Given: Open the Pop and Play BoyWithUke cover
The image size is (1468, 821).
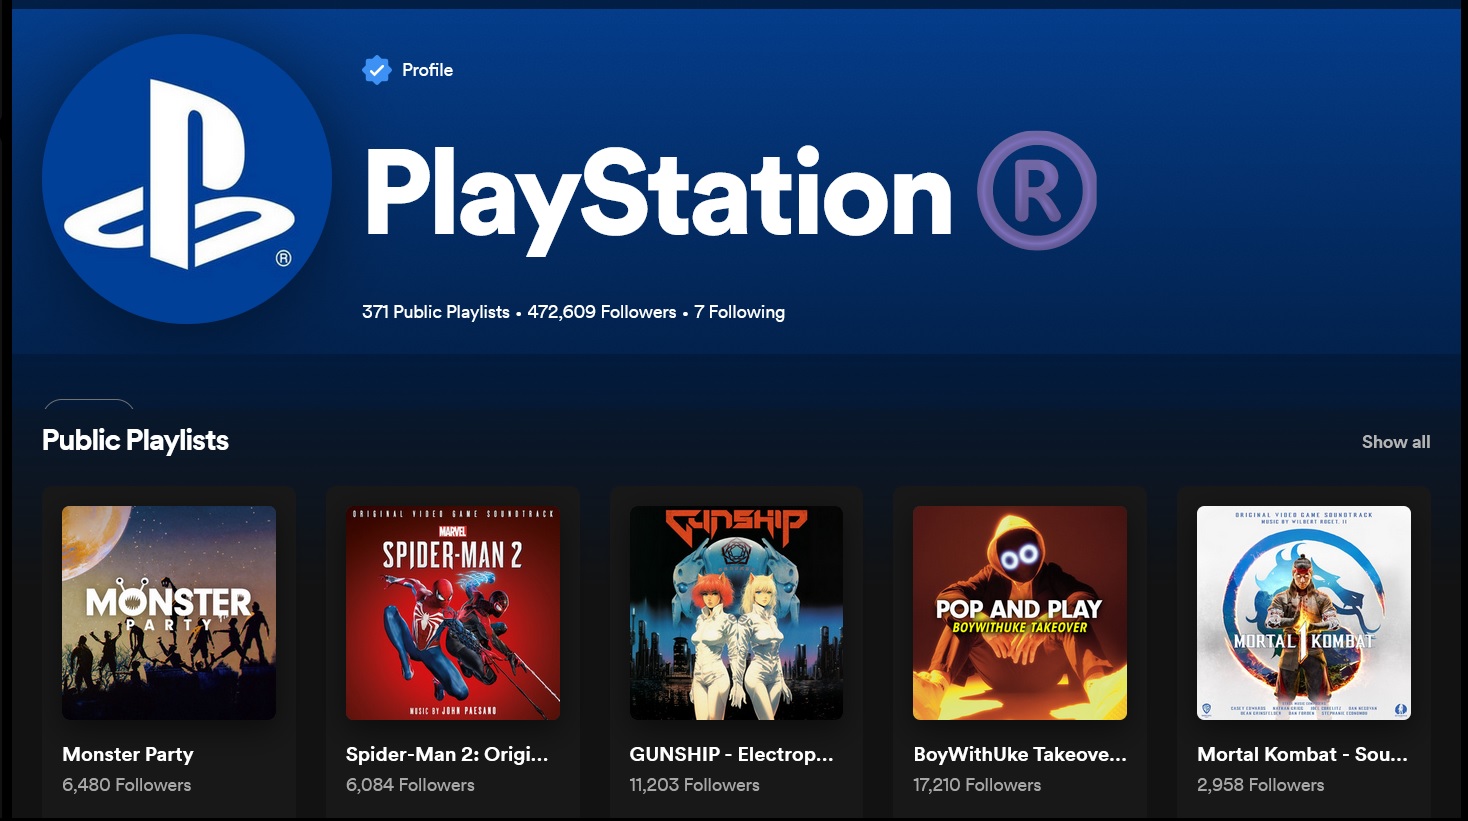Looking at the screenshot, I should coord(1019,612).
